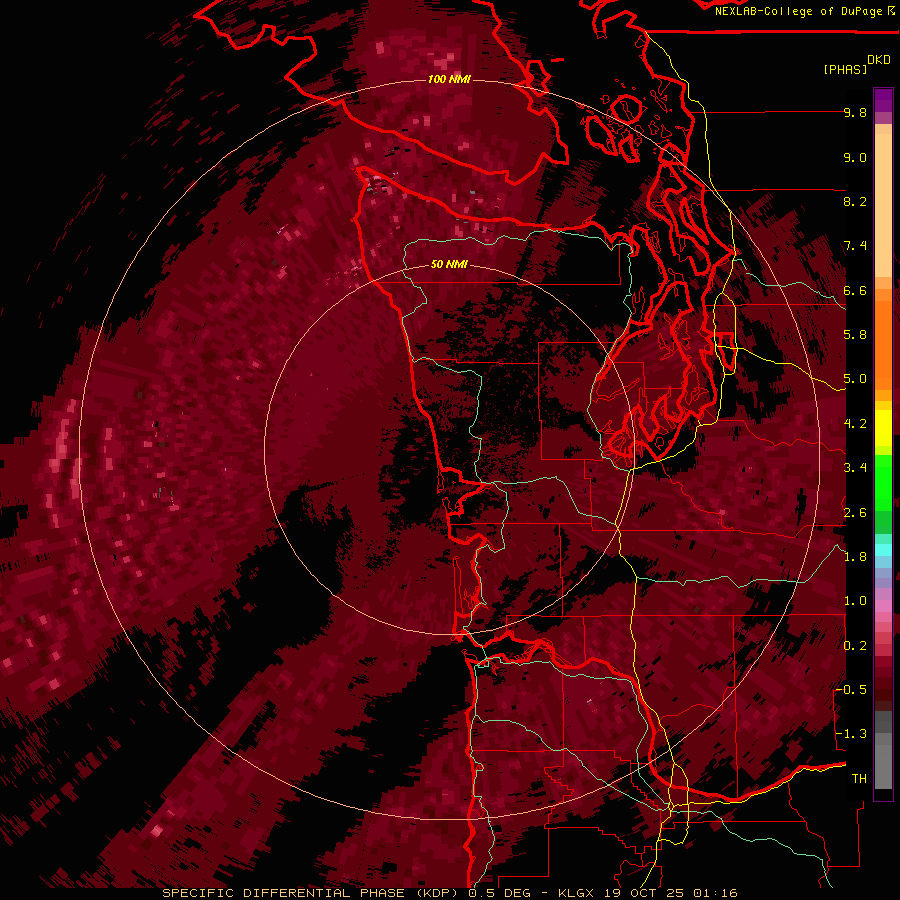
Task: Click the 01:16 timestamp in caption
Action: click(715, 893)
